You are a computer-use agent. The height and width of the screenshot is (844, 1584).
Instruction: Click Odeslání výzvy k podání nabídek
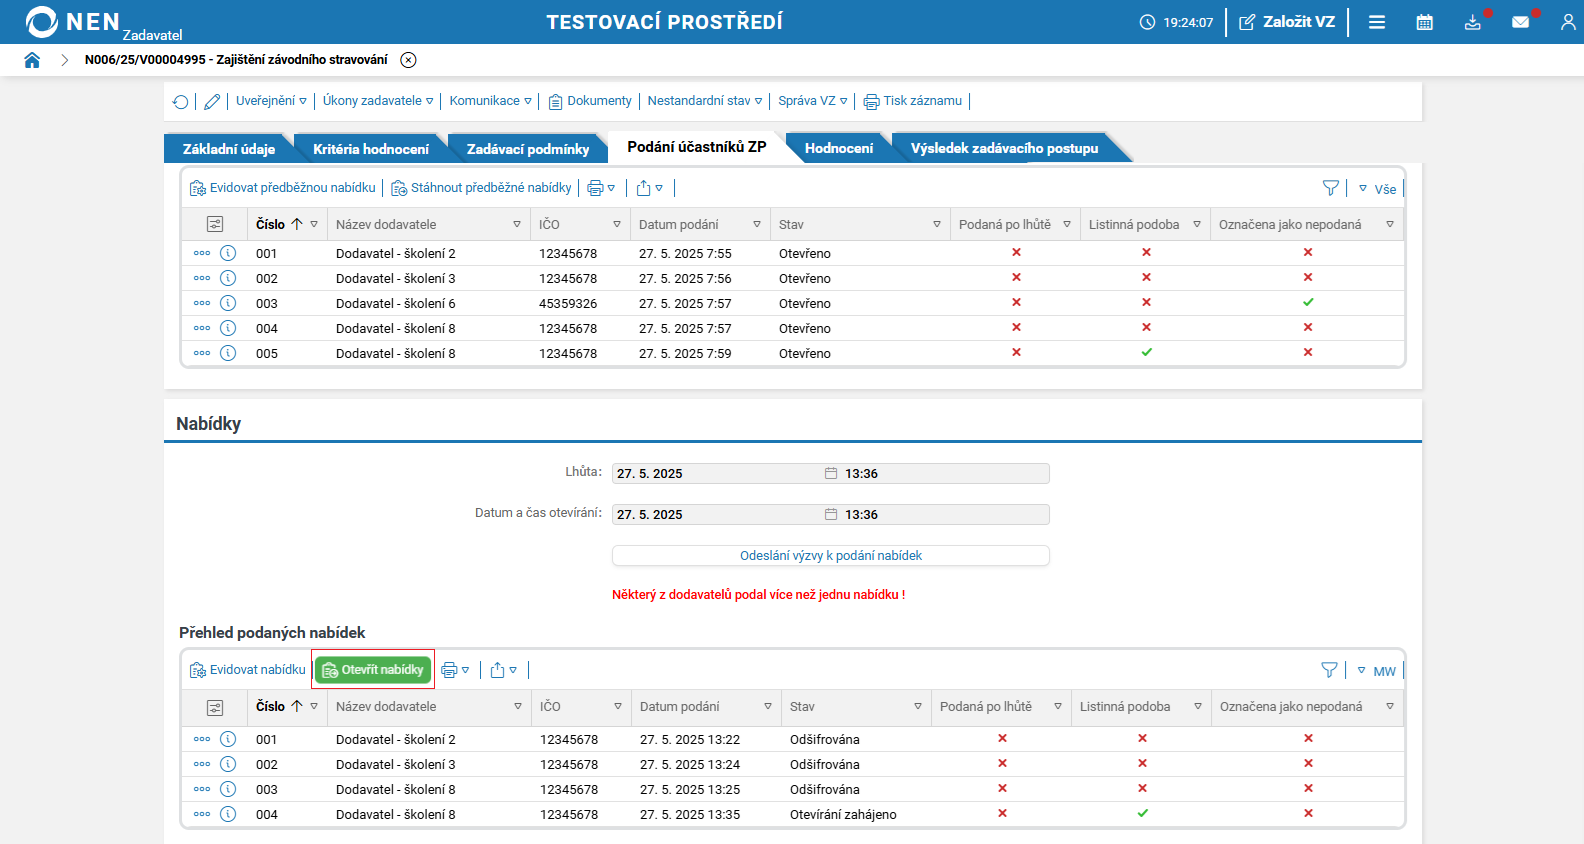coord(830,556)
